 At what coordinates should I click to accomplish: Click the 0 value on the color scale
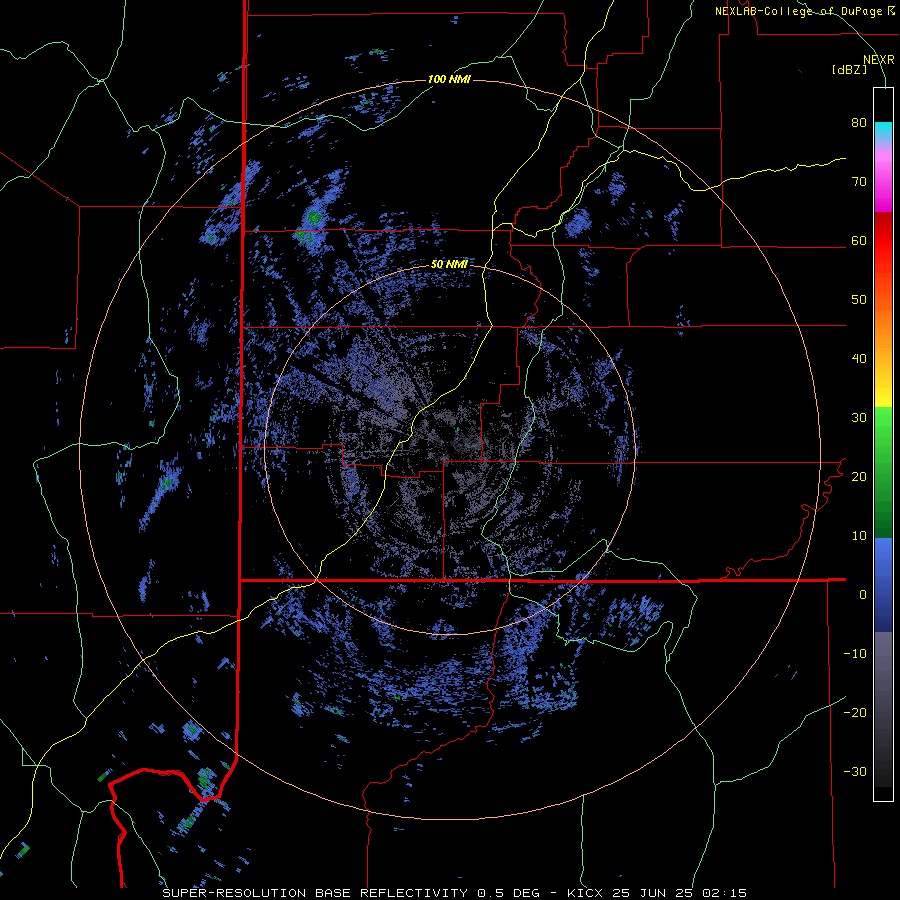863,595
